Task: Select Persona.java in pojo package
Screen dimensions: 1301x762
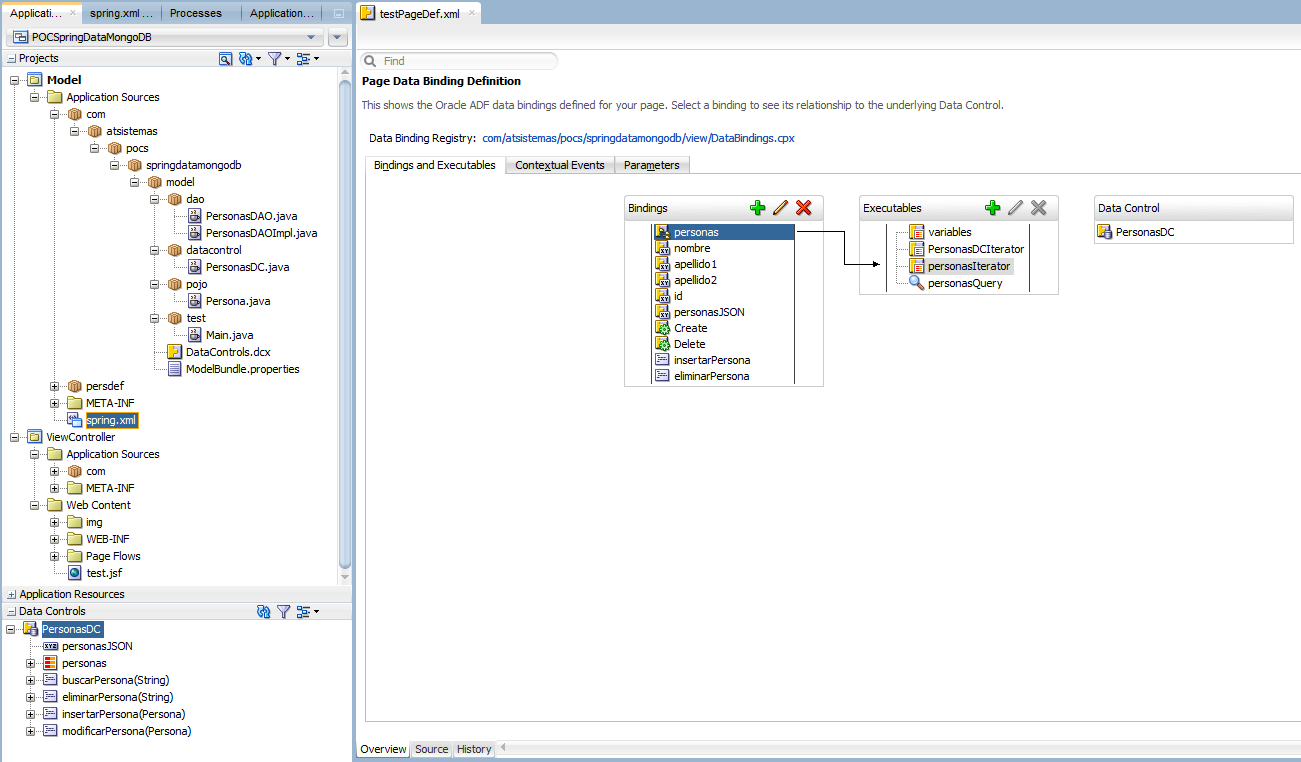Action: (238, 301)
